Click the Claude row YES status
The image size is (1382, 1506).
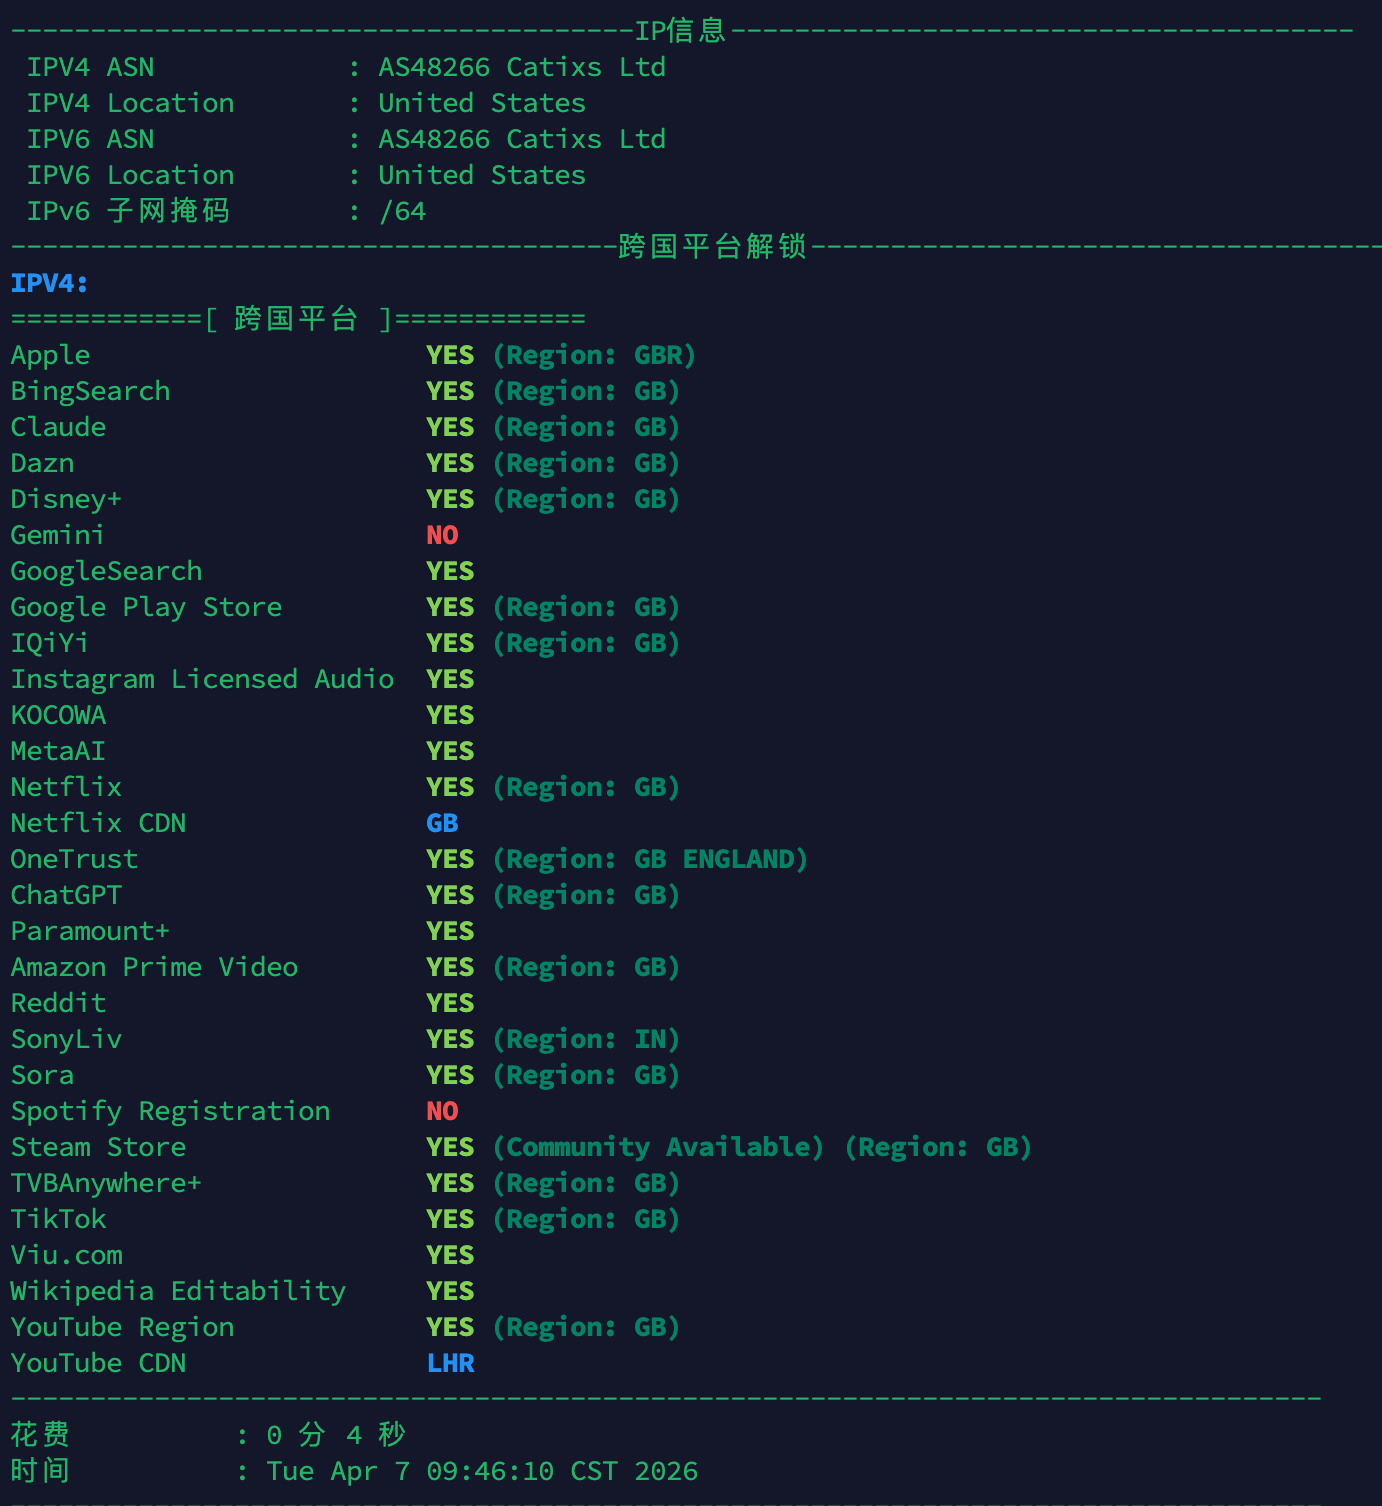pyautogui.click(x=450, y=427)
